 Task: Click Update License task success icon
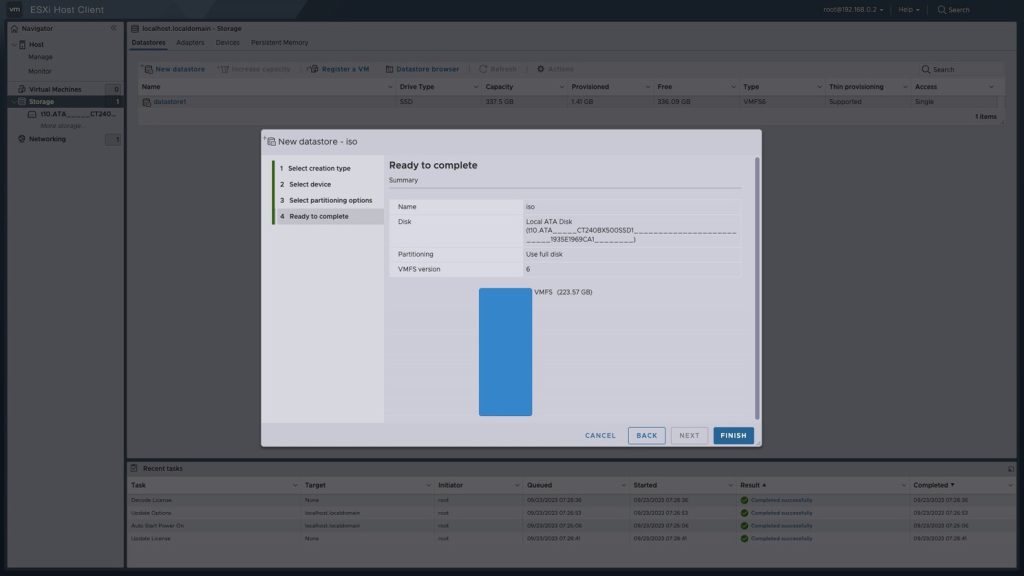click(x=744, y=539)
